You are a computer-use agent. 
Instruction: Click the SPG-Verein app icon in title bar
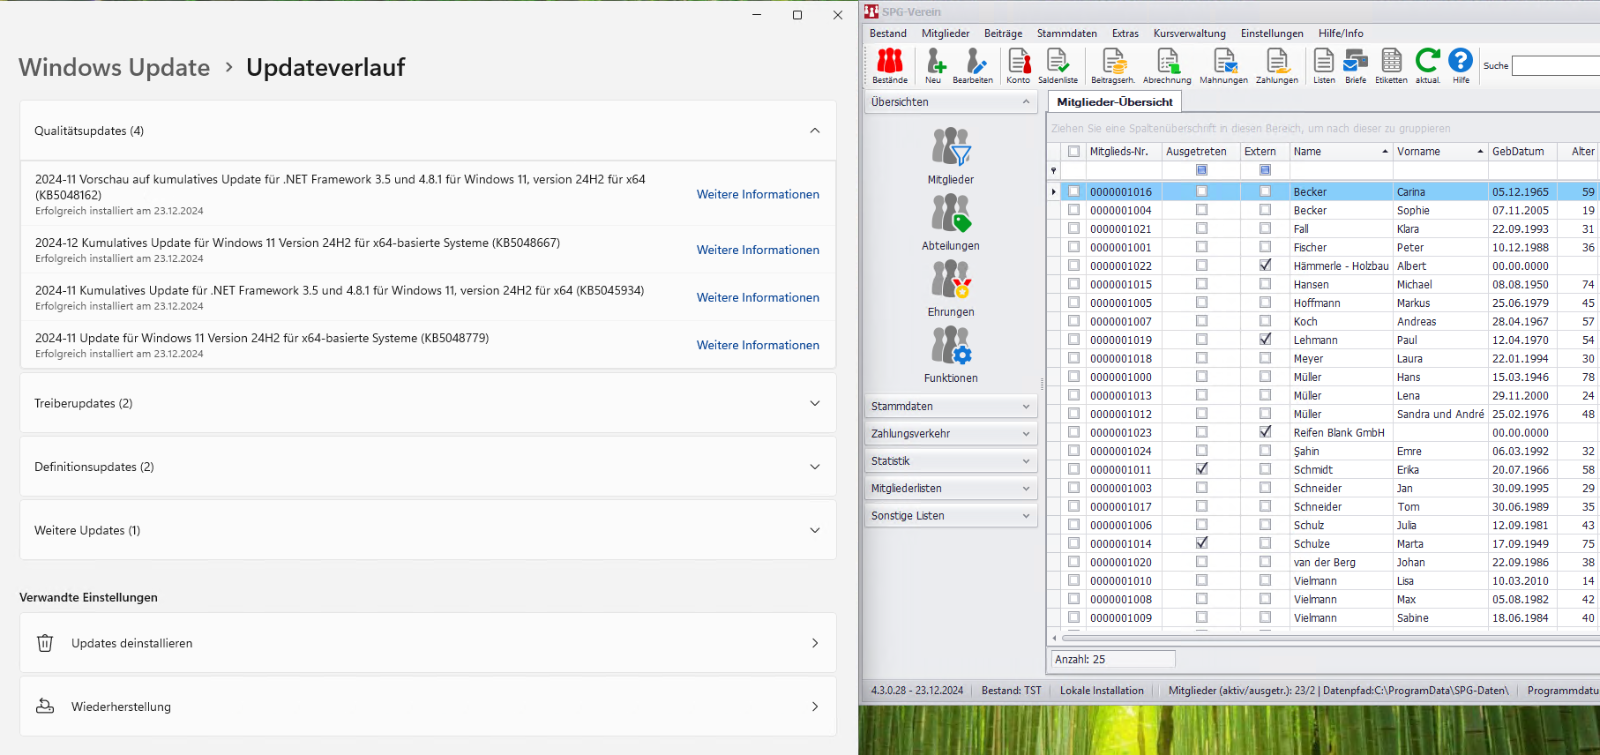(871, 12)
